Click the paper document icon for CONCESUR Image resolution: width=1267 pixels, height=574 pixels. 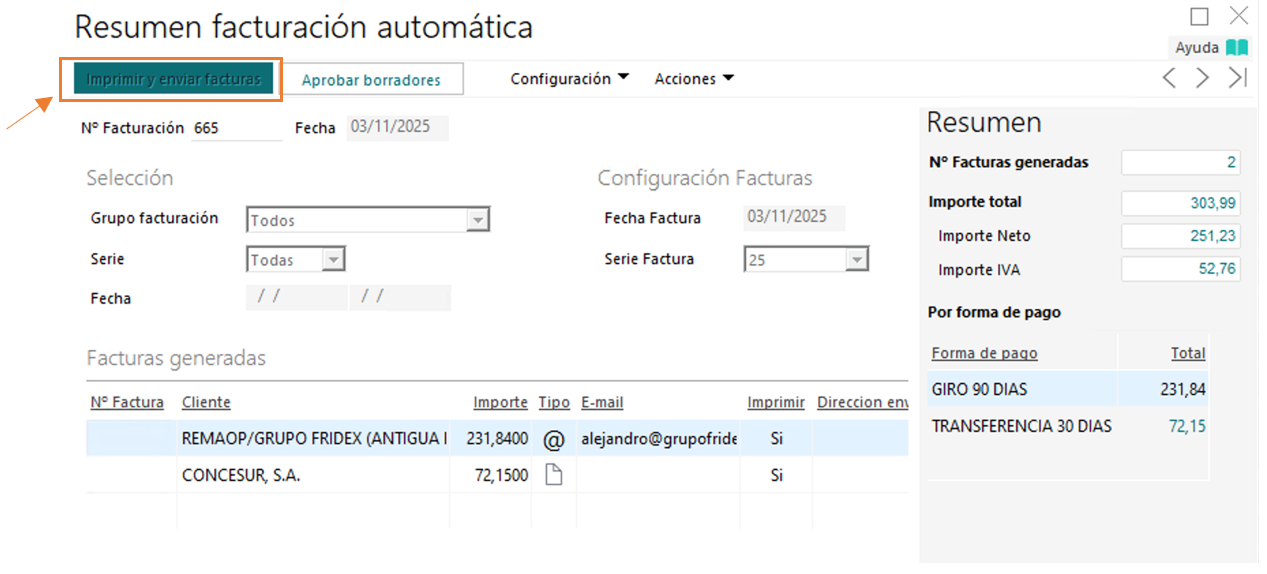[x=553, y=476]
